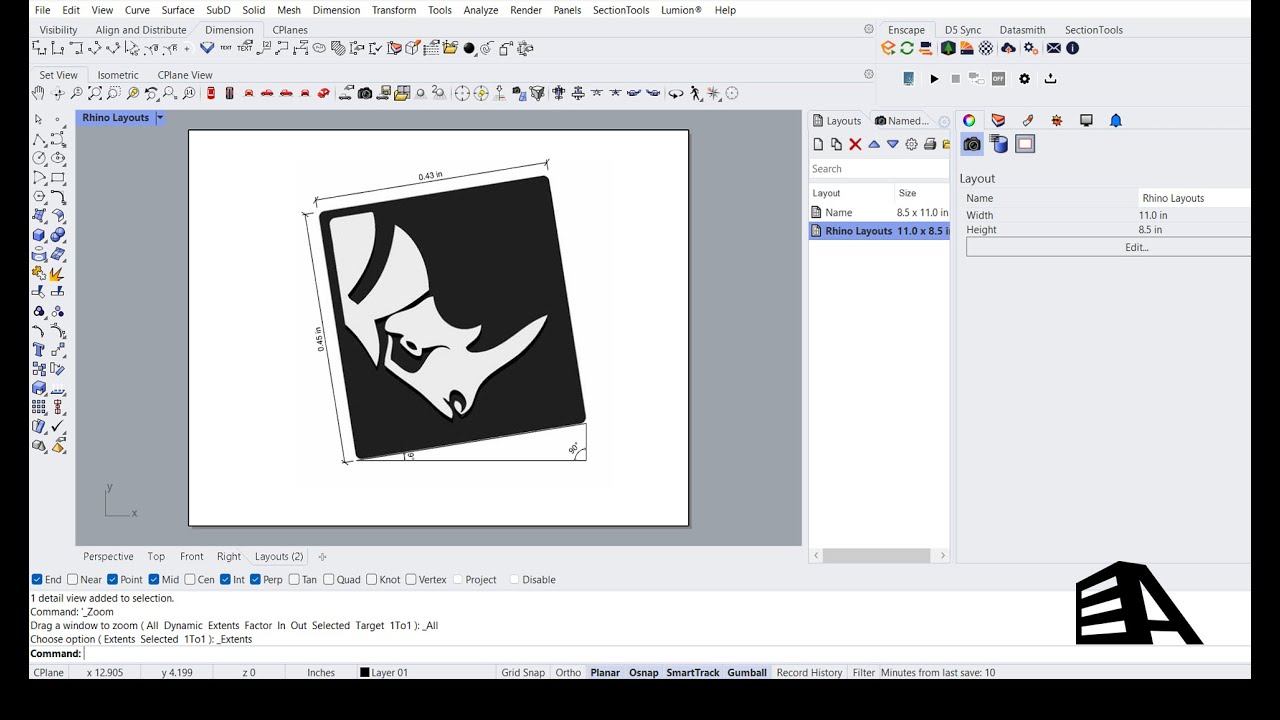This screenshot has height=720, width=1280.
Task: Open the D5 Sync toolbar tab
Action: click(x=963, y=30)
